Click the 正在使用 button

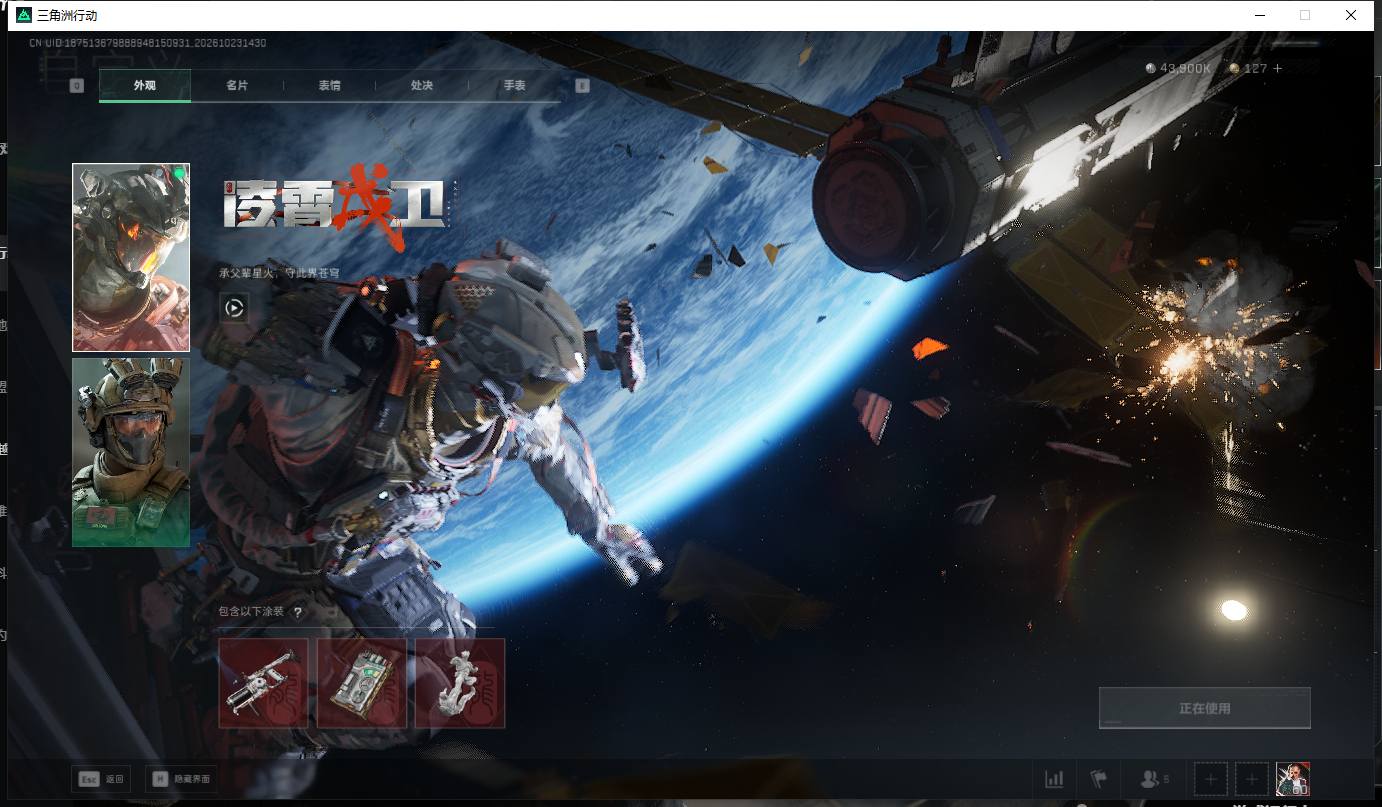point(1204,708)
